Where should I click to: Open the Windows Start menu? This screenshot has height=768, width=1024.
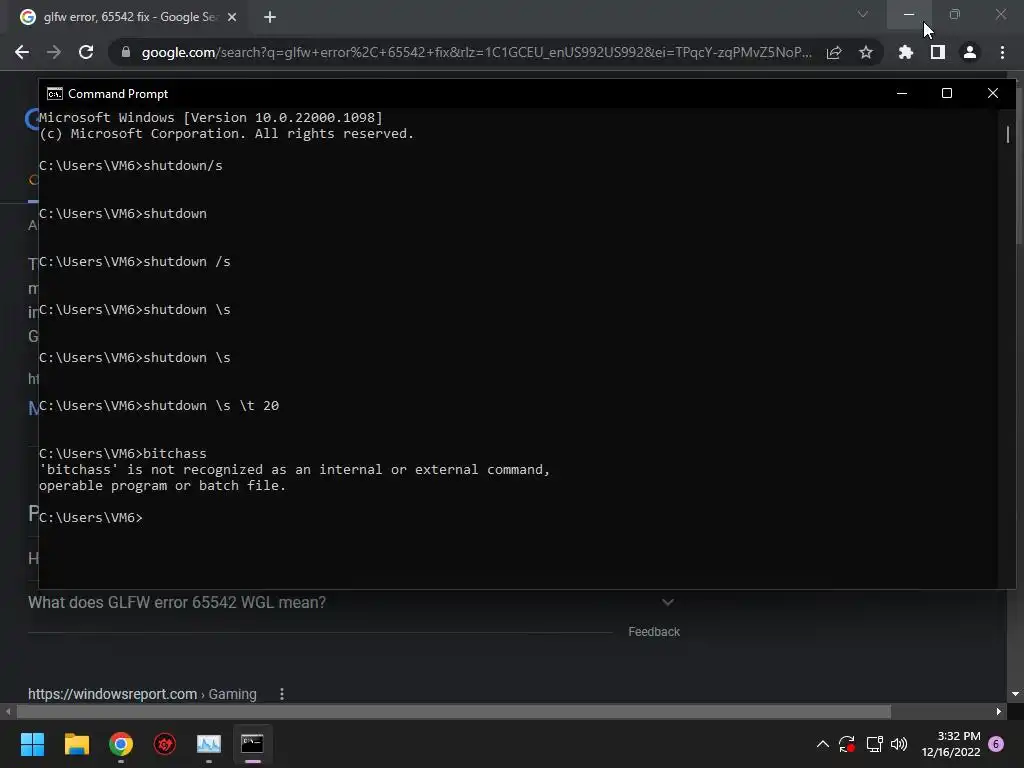pos(32,744)
